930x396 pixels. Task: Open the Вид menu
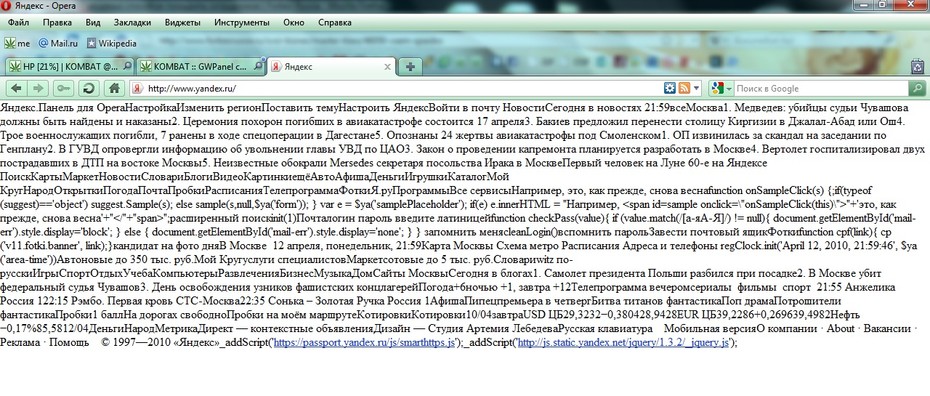coord(93,23)
